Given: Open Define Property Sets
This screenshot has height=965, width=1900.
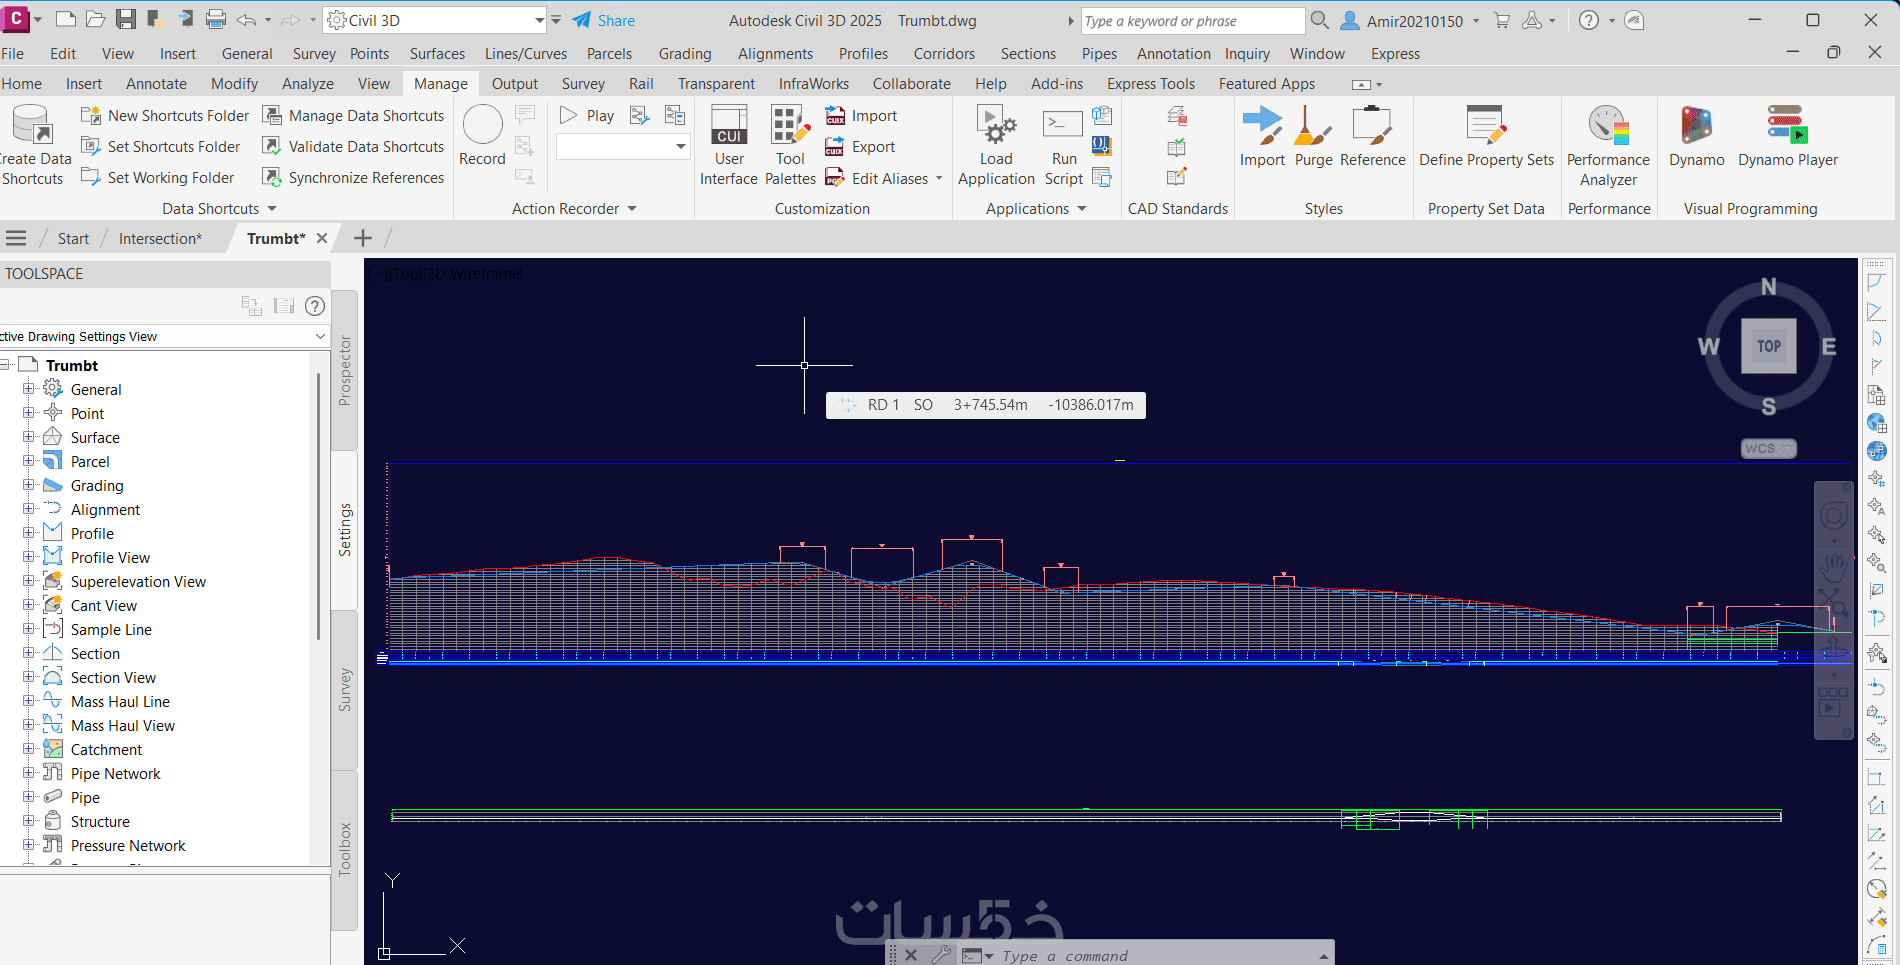Looking at the screenshot, I should (x=1486, y=136).
